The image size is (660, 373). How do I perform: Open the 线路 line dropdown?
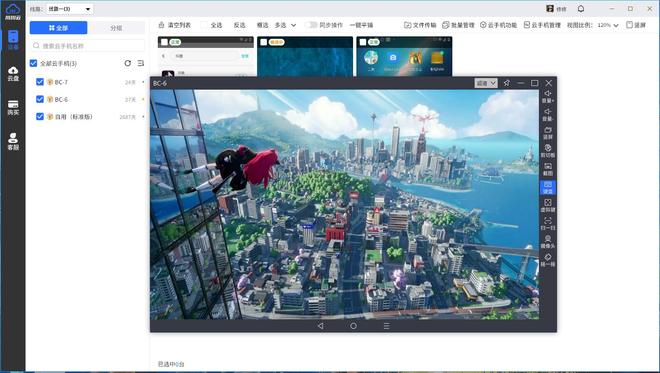tap(69, 8)
